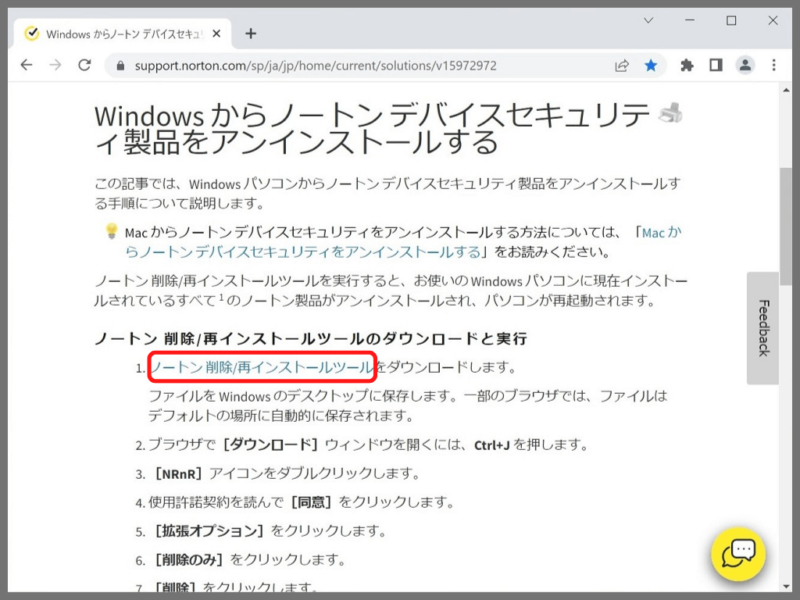Click the Norton favicon on the tab
Screen dimensions: 800x600
point(32,34)
